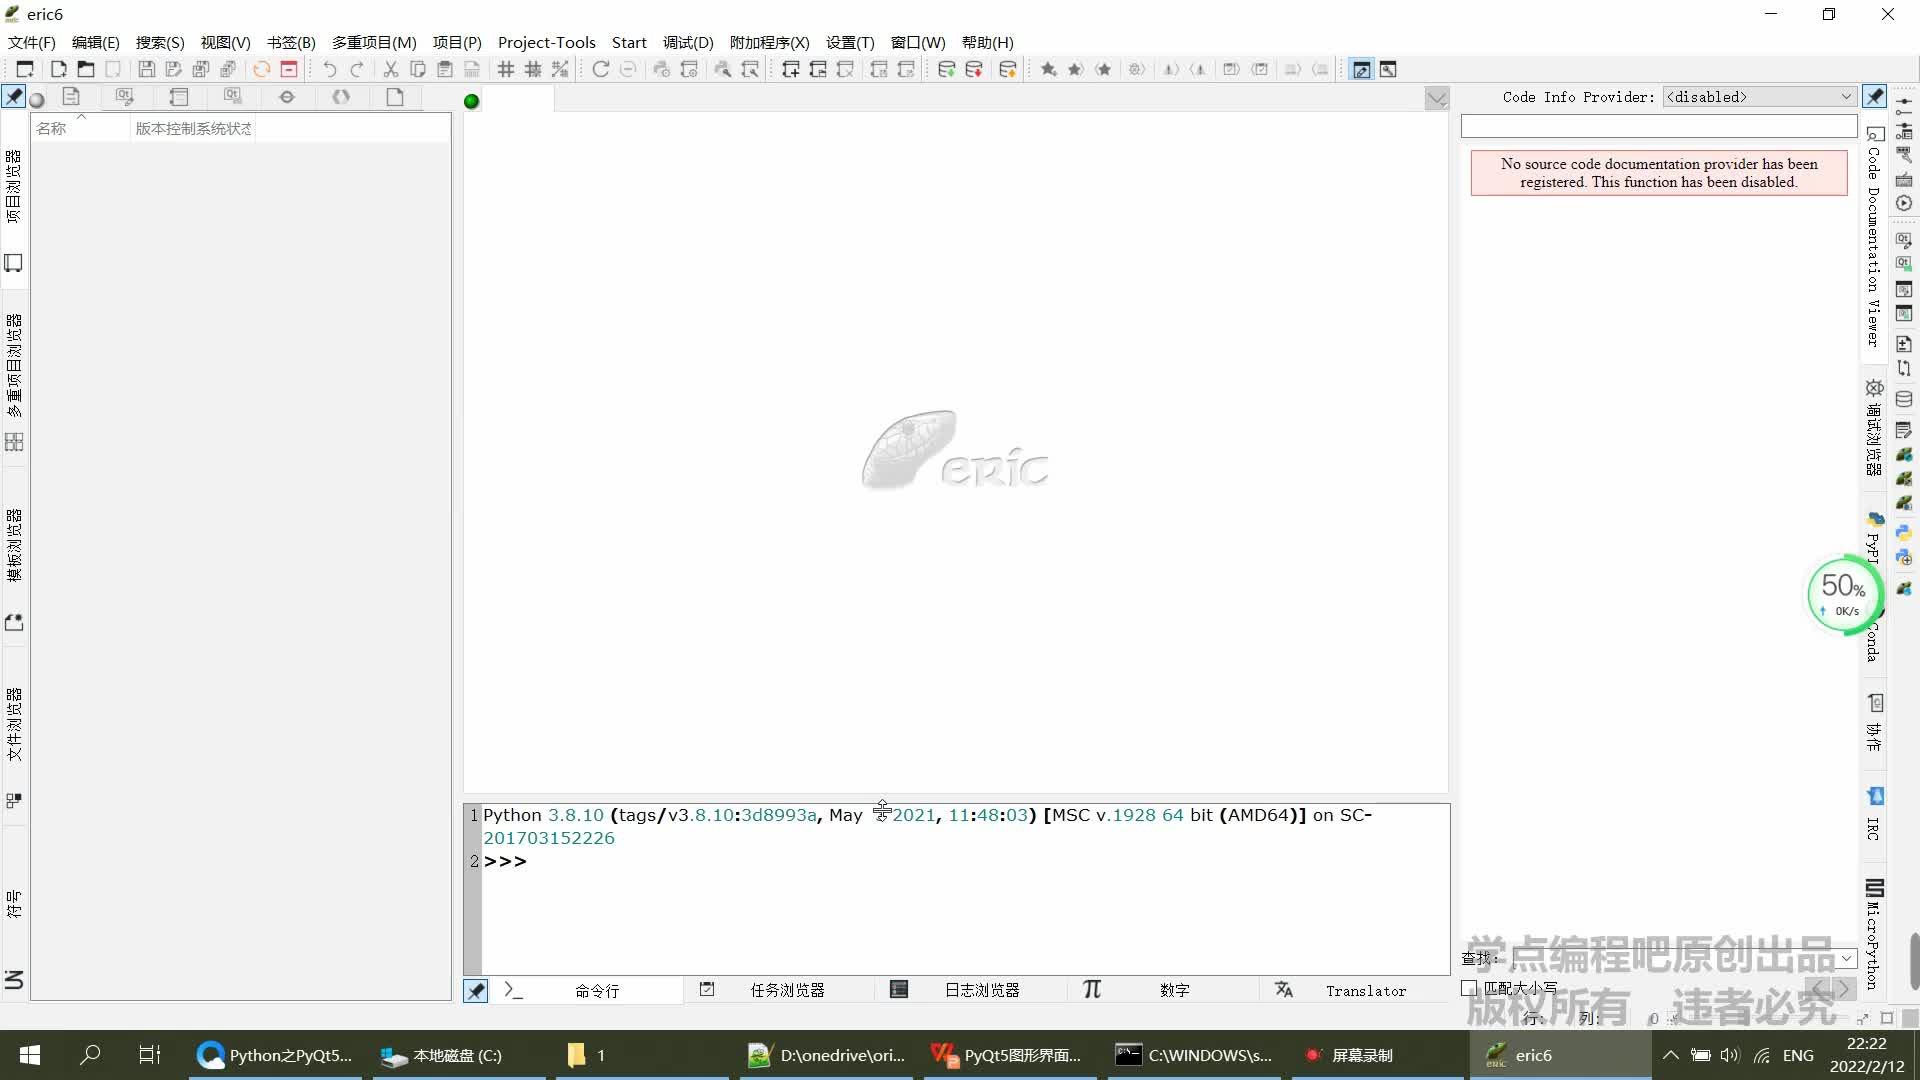Click the cut scissors toolbar icon

pyautogui.click(x=390, y=69)
